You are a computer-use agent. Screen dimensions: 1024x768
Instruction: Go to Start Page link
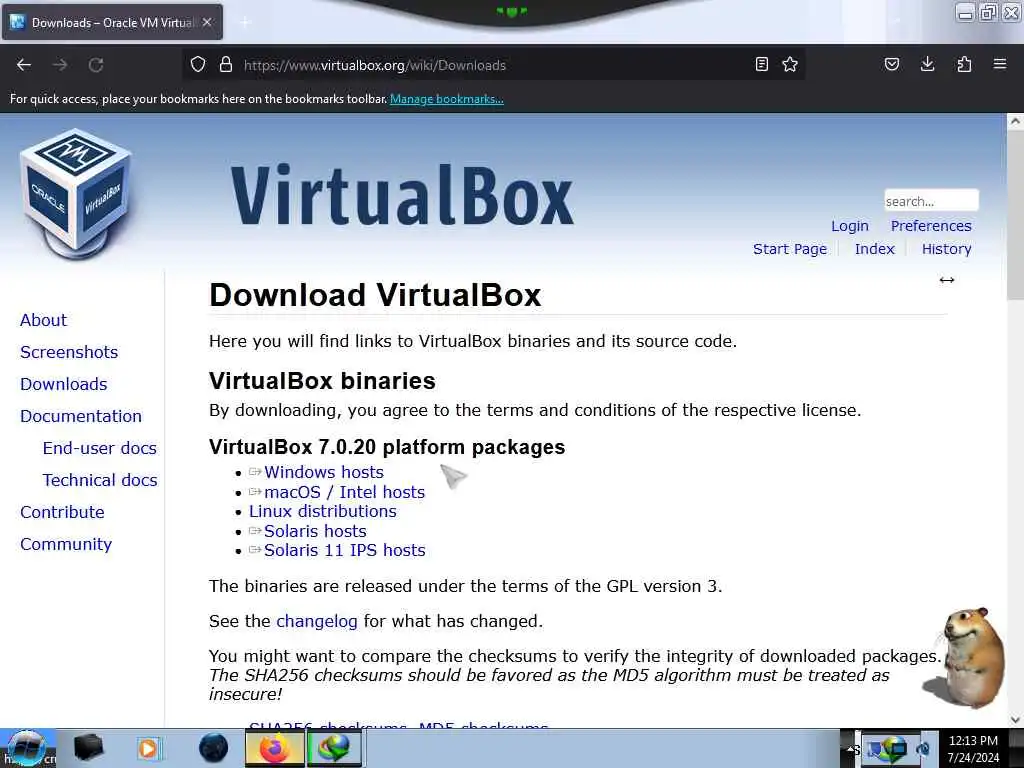click(x=790, y=249)
